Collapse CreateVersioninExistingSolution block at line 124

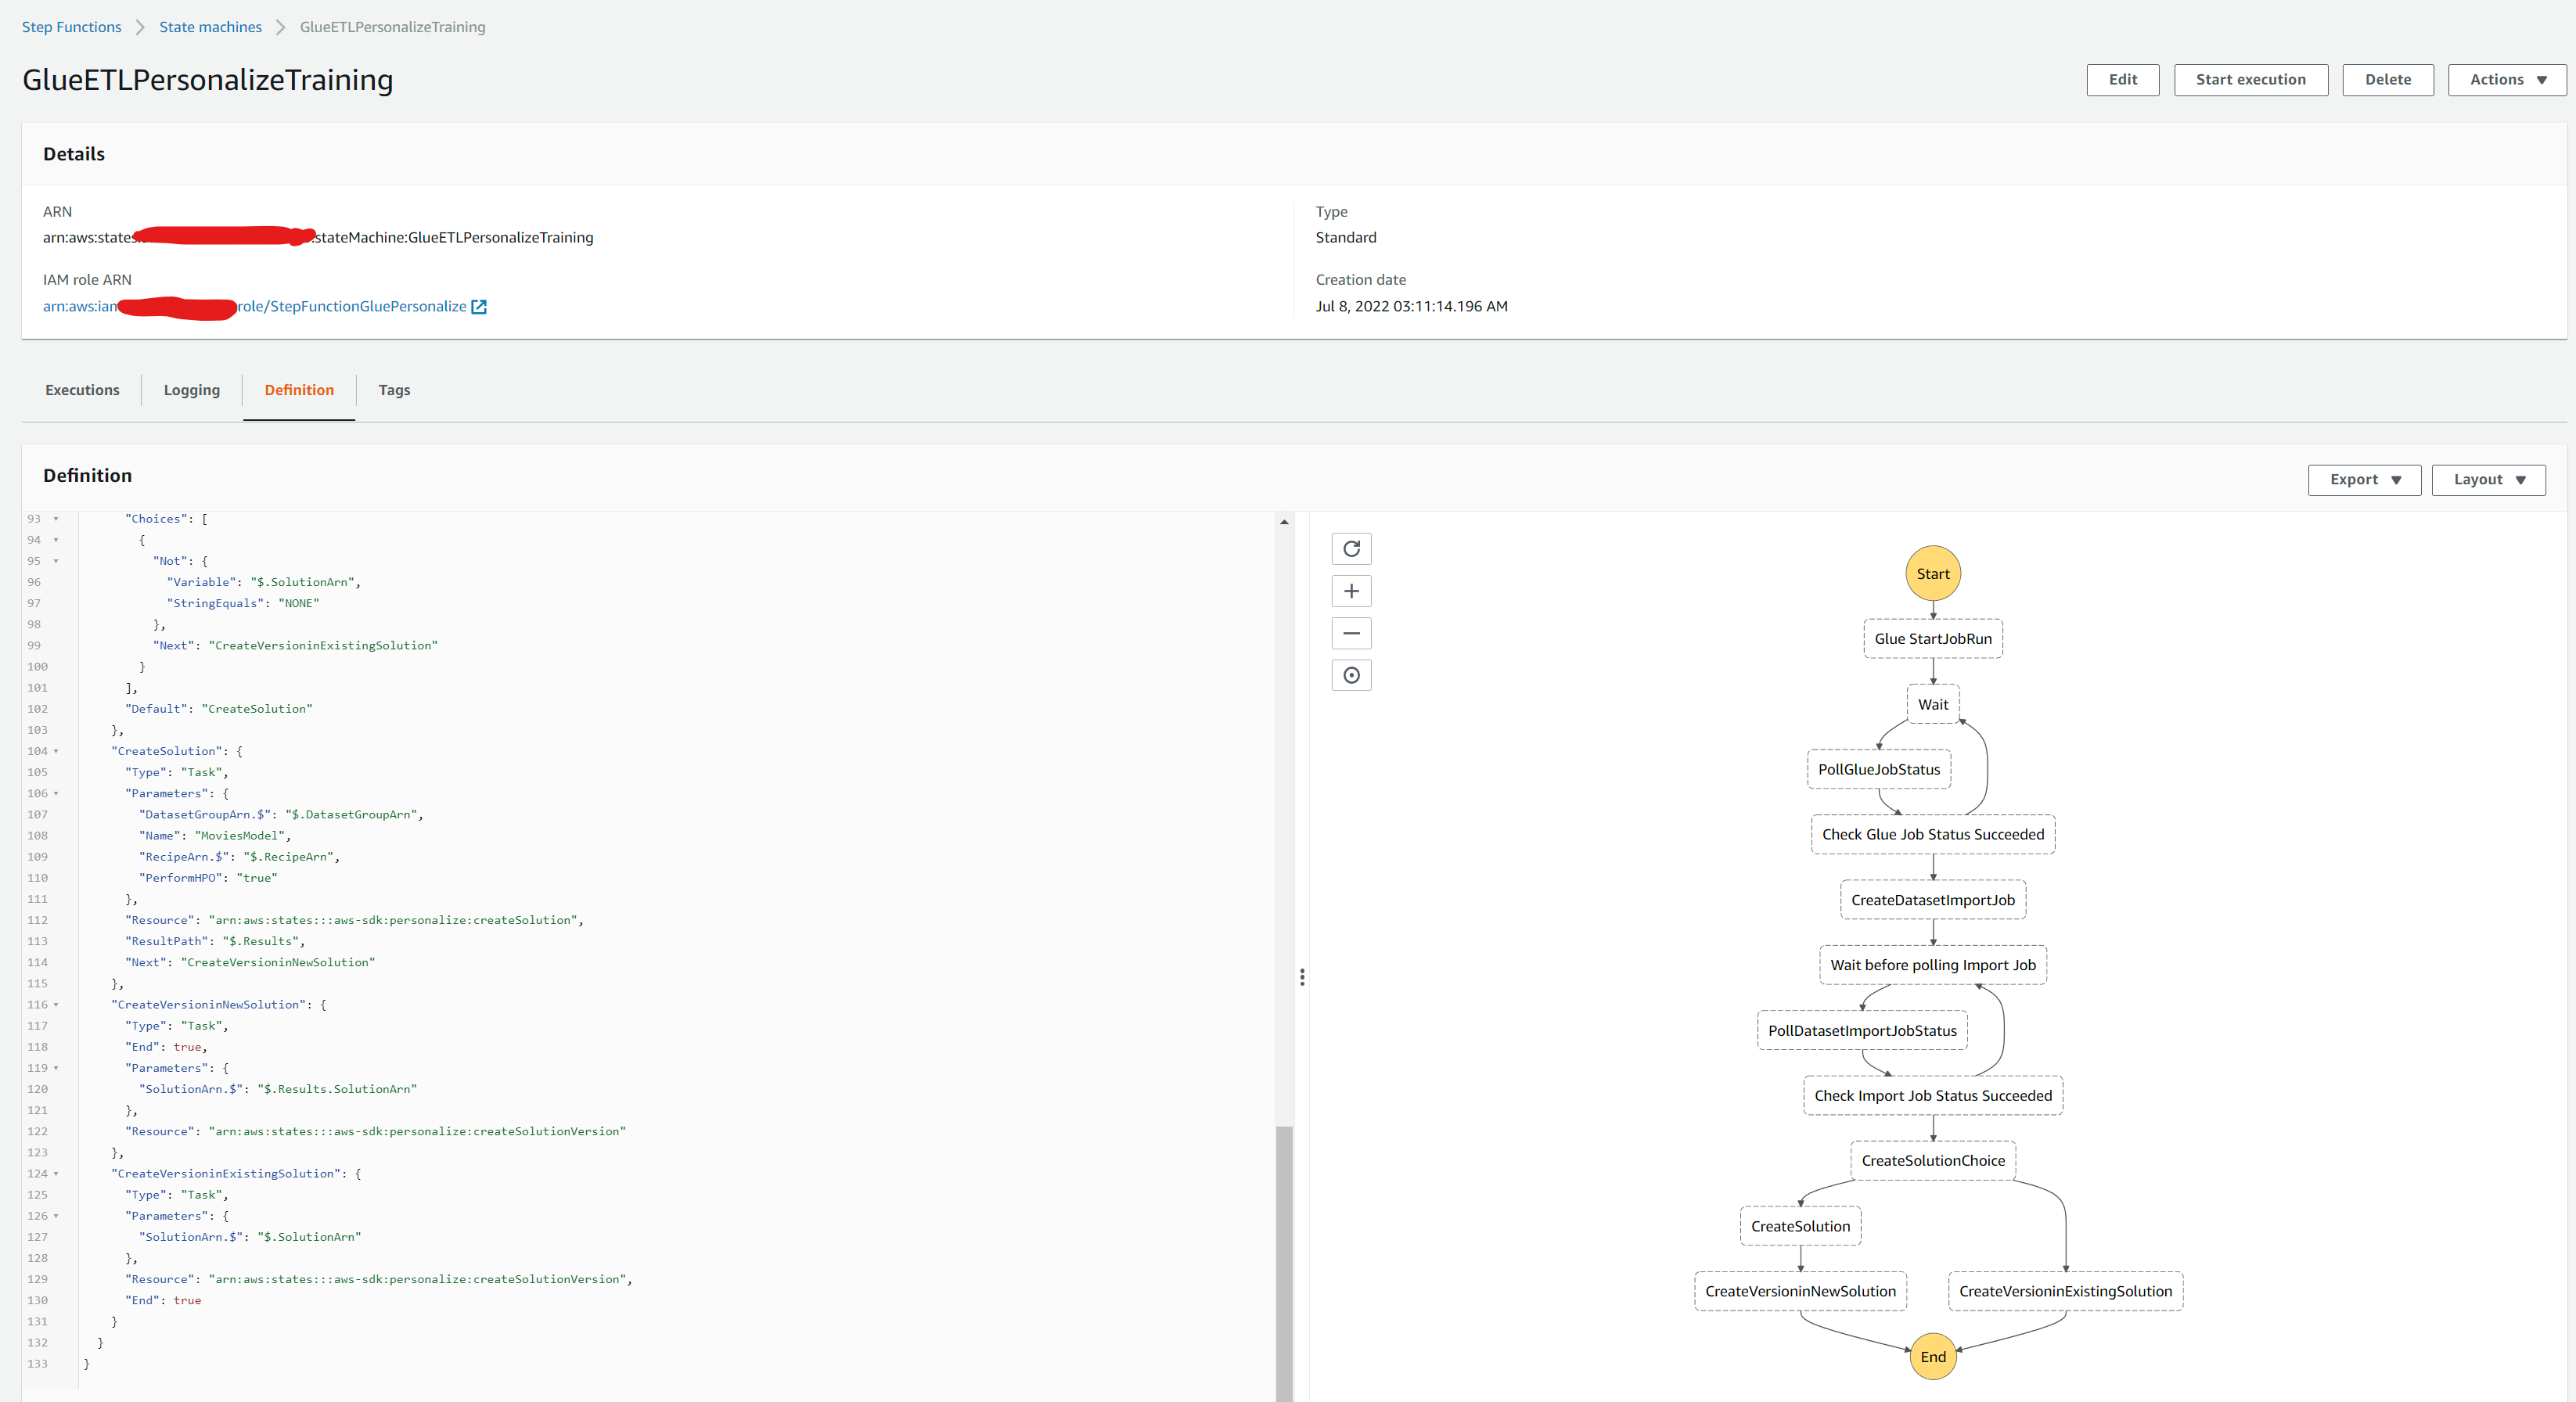(x=56, y=1174)
